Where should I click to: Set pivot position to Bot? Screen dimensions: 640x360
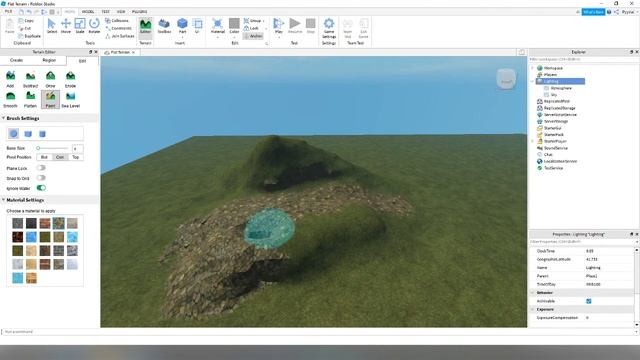pos(44,157)
